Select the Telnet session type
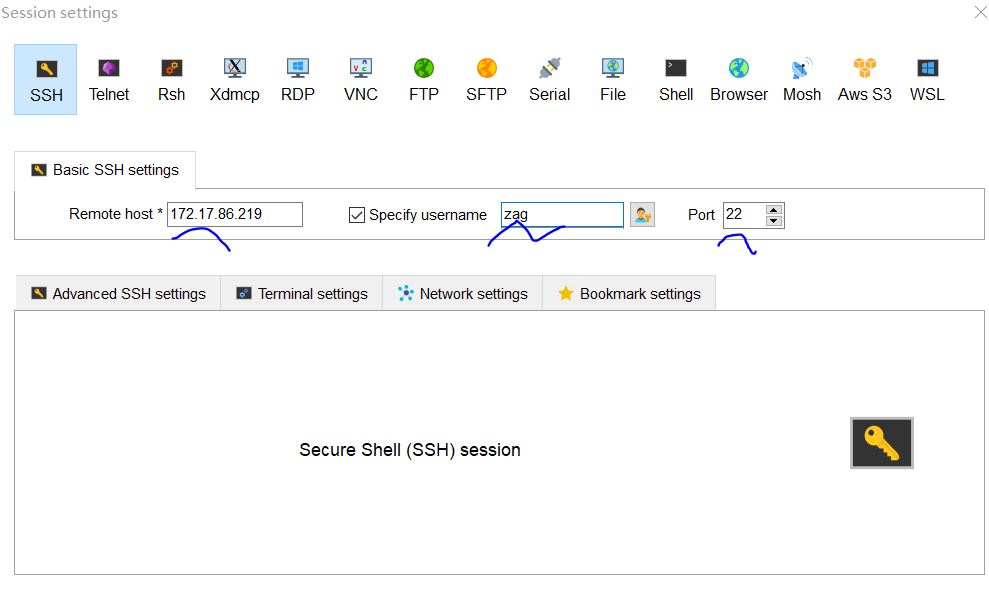This screenshot has width=989, height=595. point(109,79)
